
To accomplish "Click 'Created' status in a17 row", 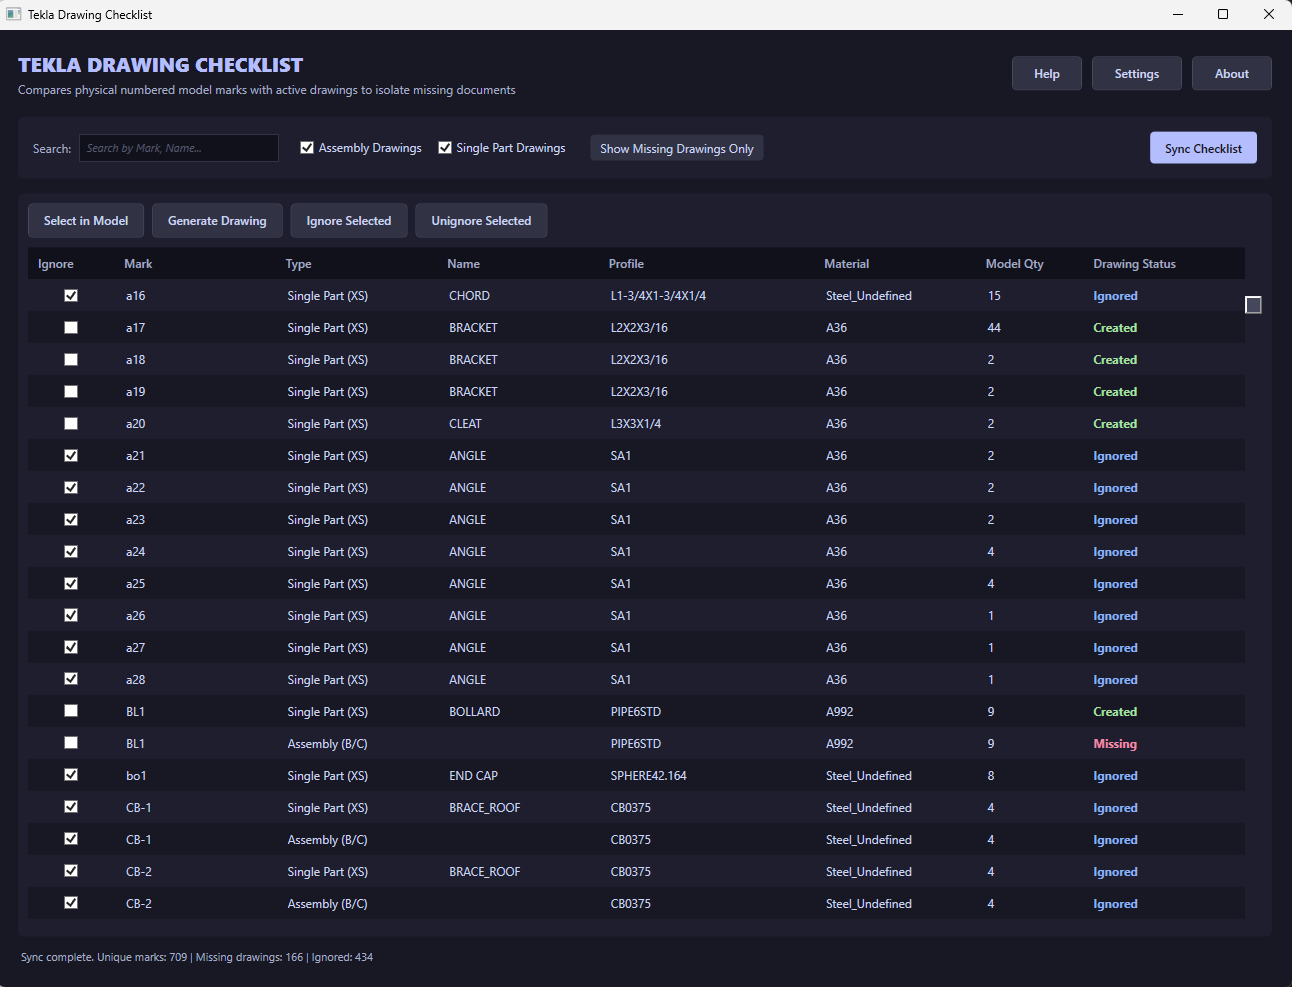I will click(x=1115, y=328).
